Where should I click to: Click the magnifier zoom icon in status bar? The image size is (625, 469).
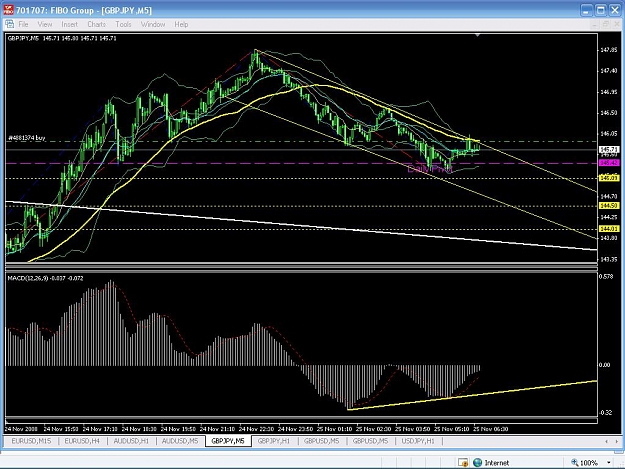click(574, 462)
